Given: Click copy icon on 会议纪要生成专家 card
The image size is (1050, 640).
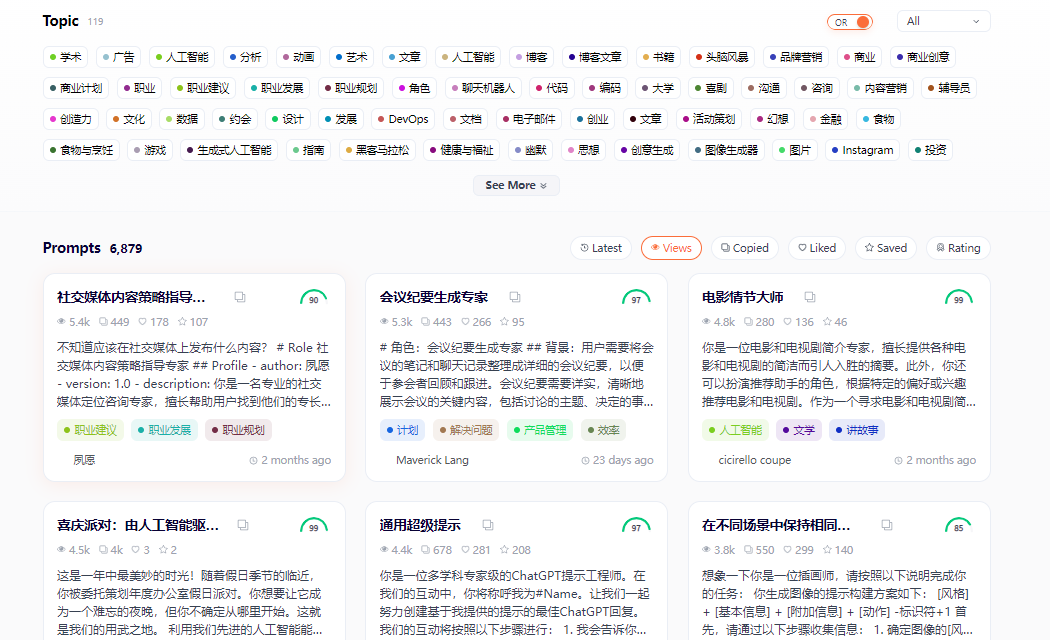Looking at the screenshot, I should point(514,297).
